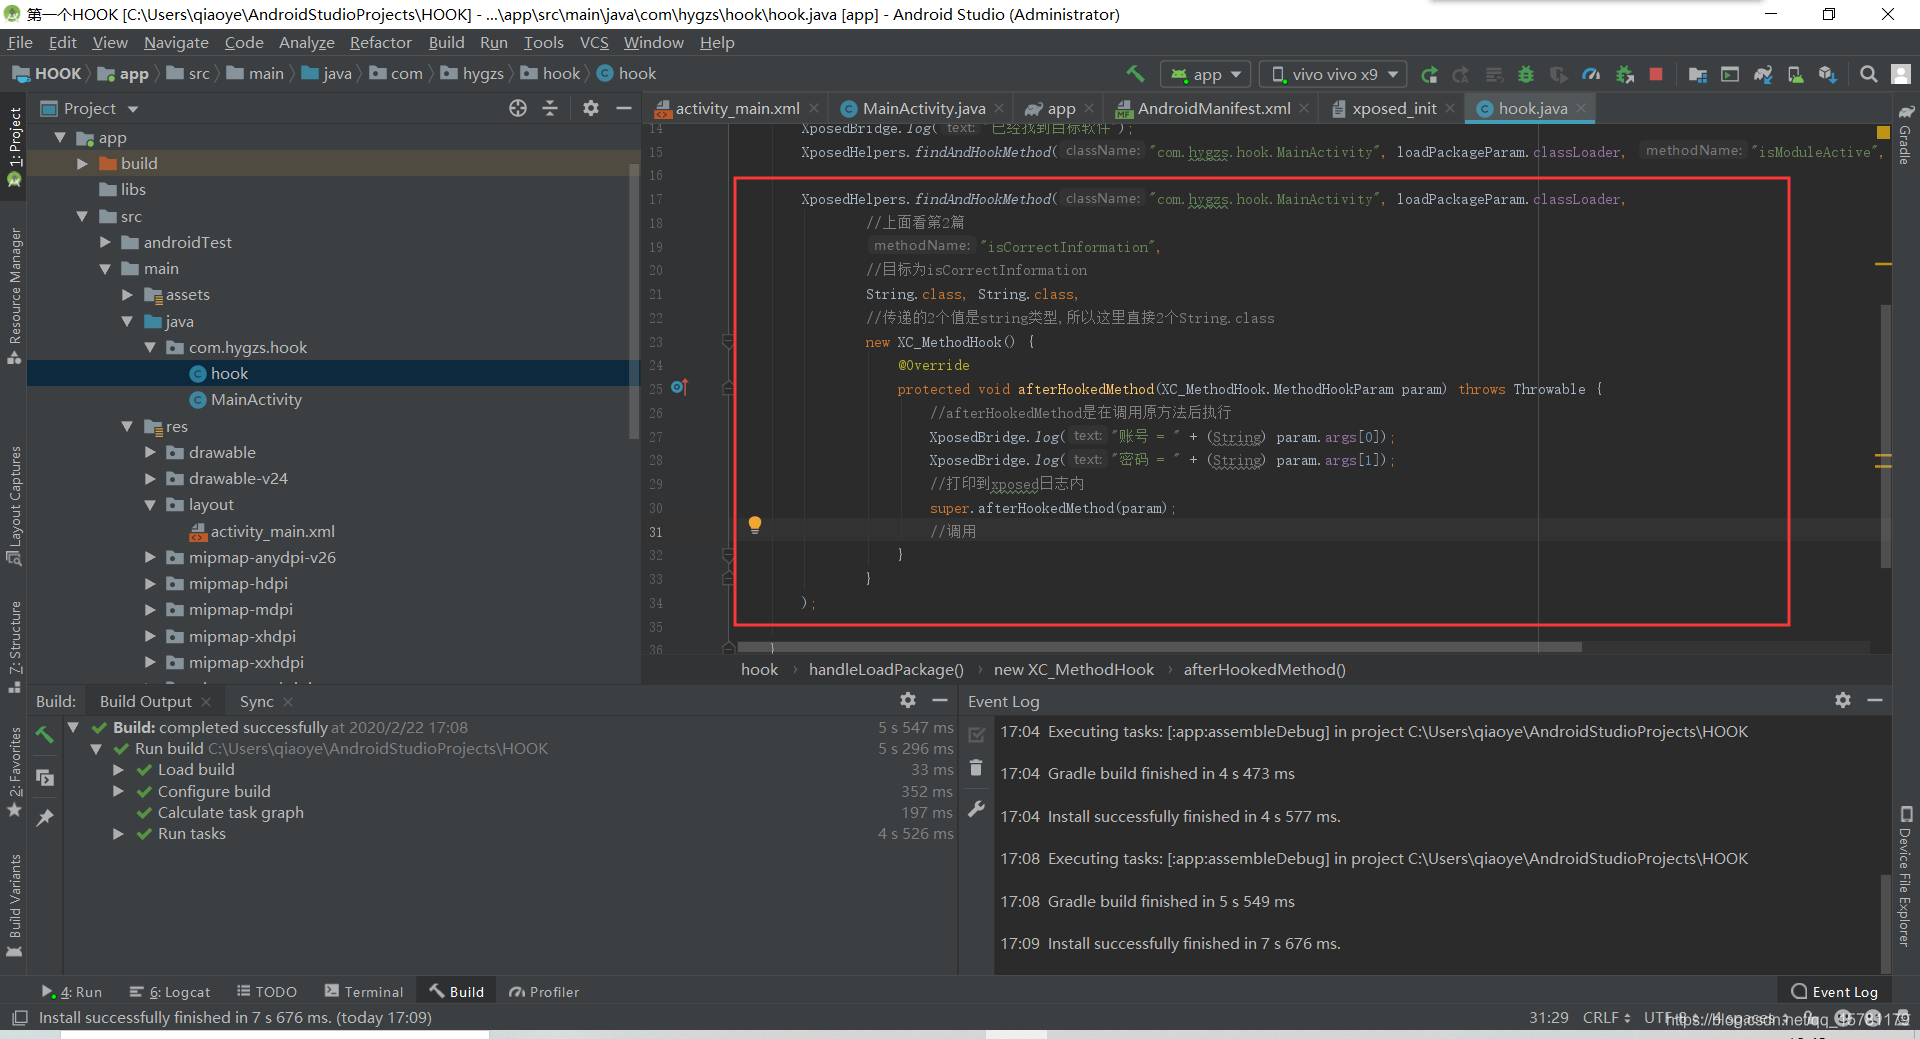
Task: Toggle Gradle side panel
Action: click(1906, 134)
